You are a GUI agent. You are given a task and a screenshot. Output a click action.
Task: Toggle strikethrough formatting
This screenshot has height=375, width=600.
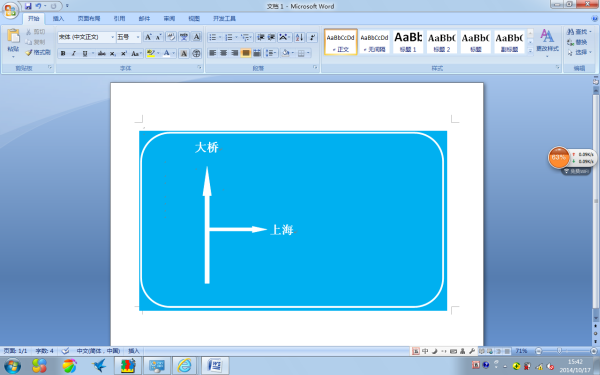coord(101,54)
